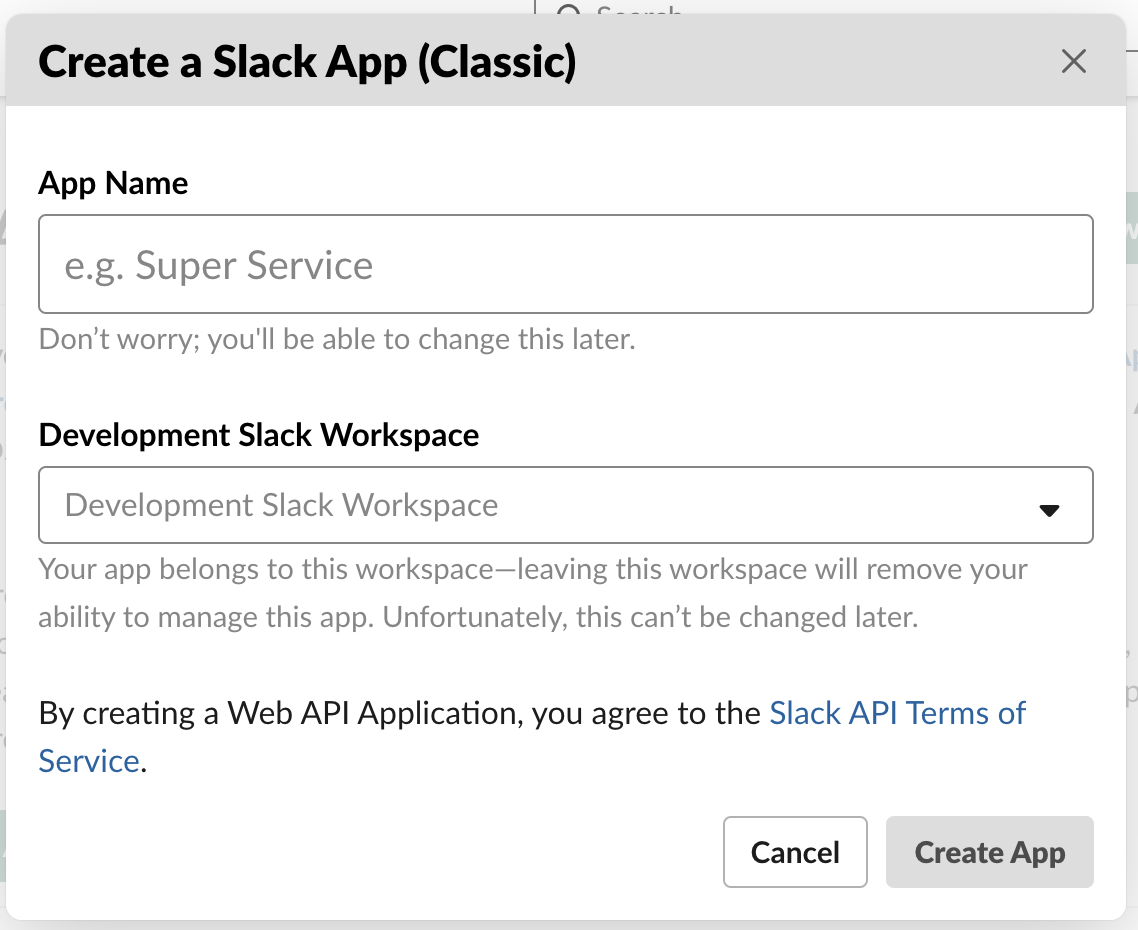Click the App Name label
Viewport: 1138px width, 930px height.
pyautogui.click(x=113, y=183)
